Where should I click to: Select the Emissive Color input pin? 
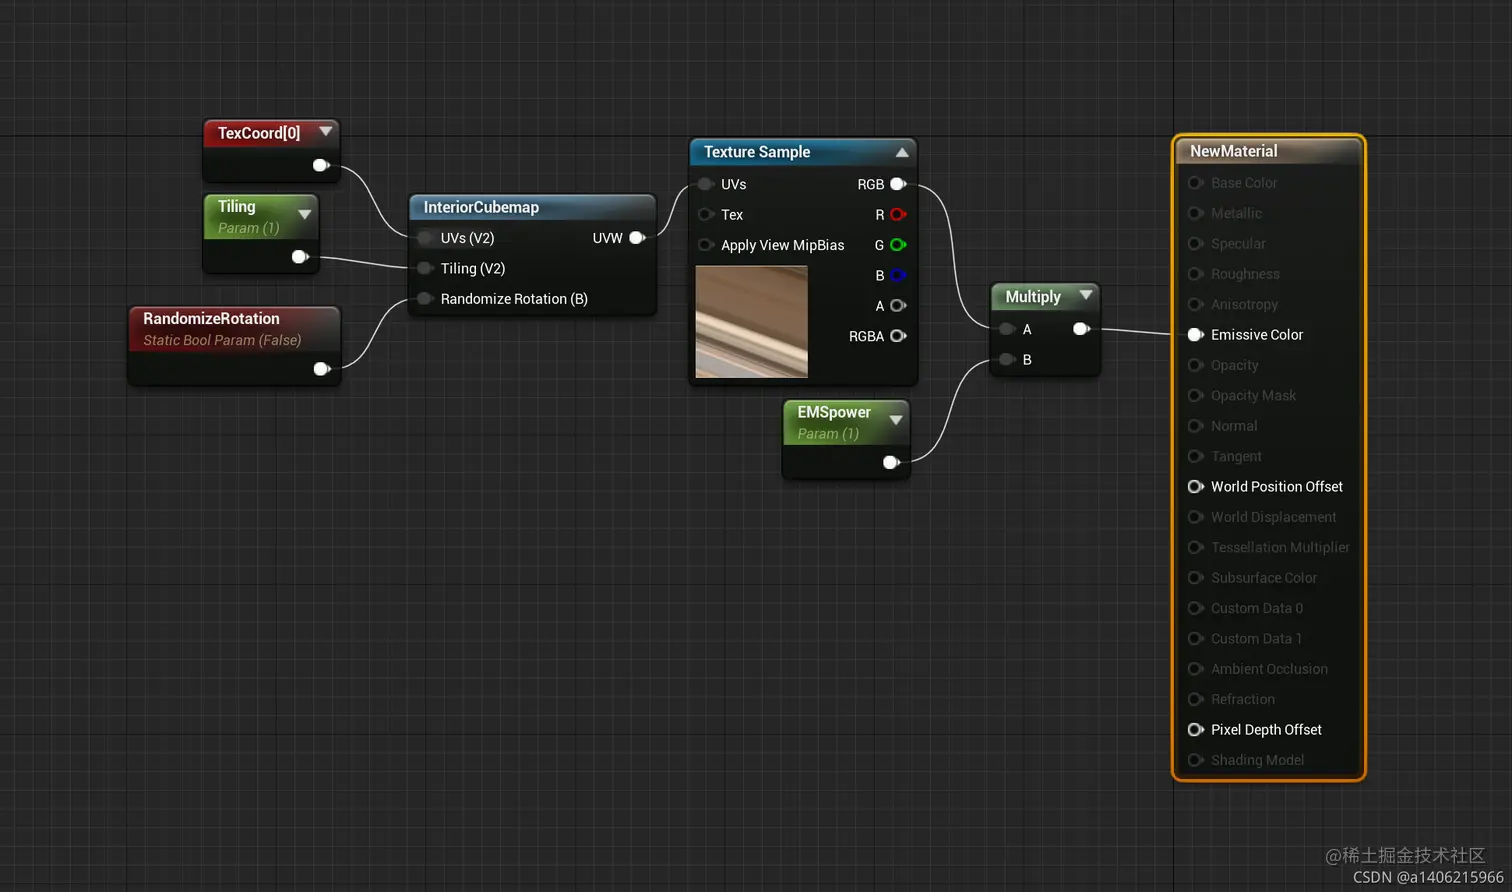pos(1195,334)
